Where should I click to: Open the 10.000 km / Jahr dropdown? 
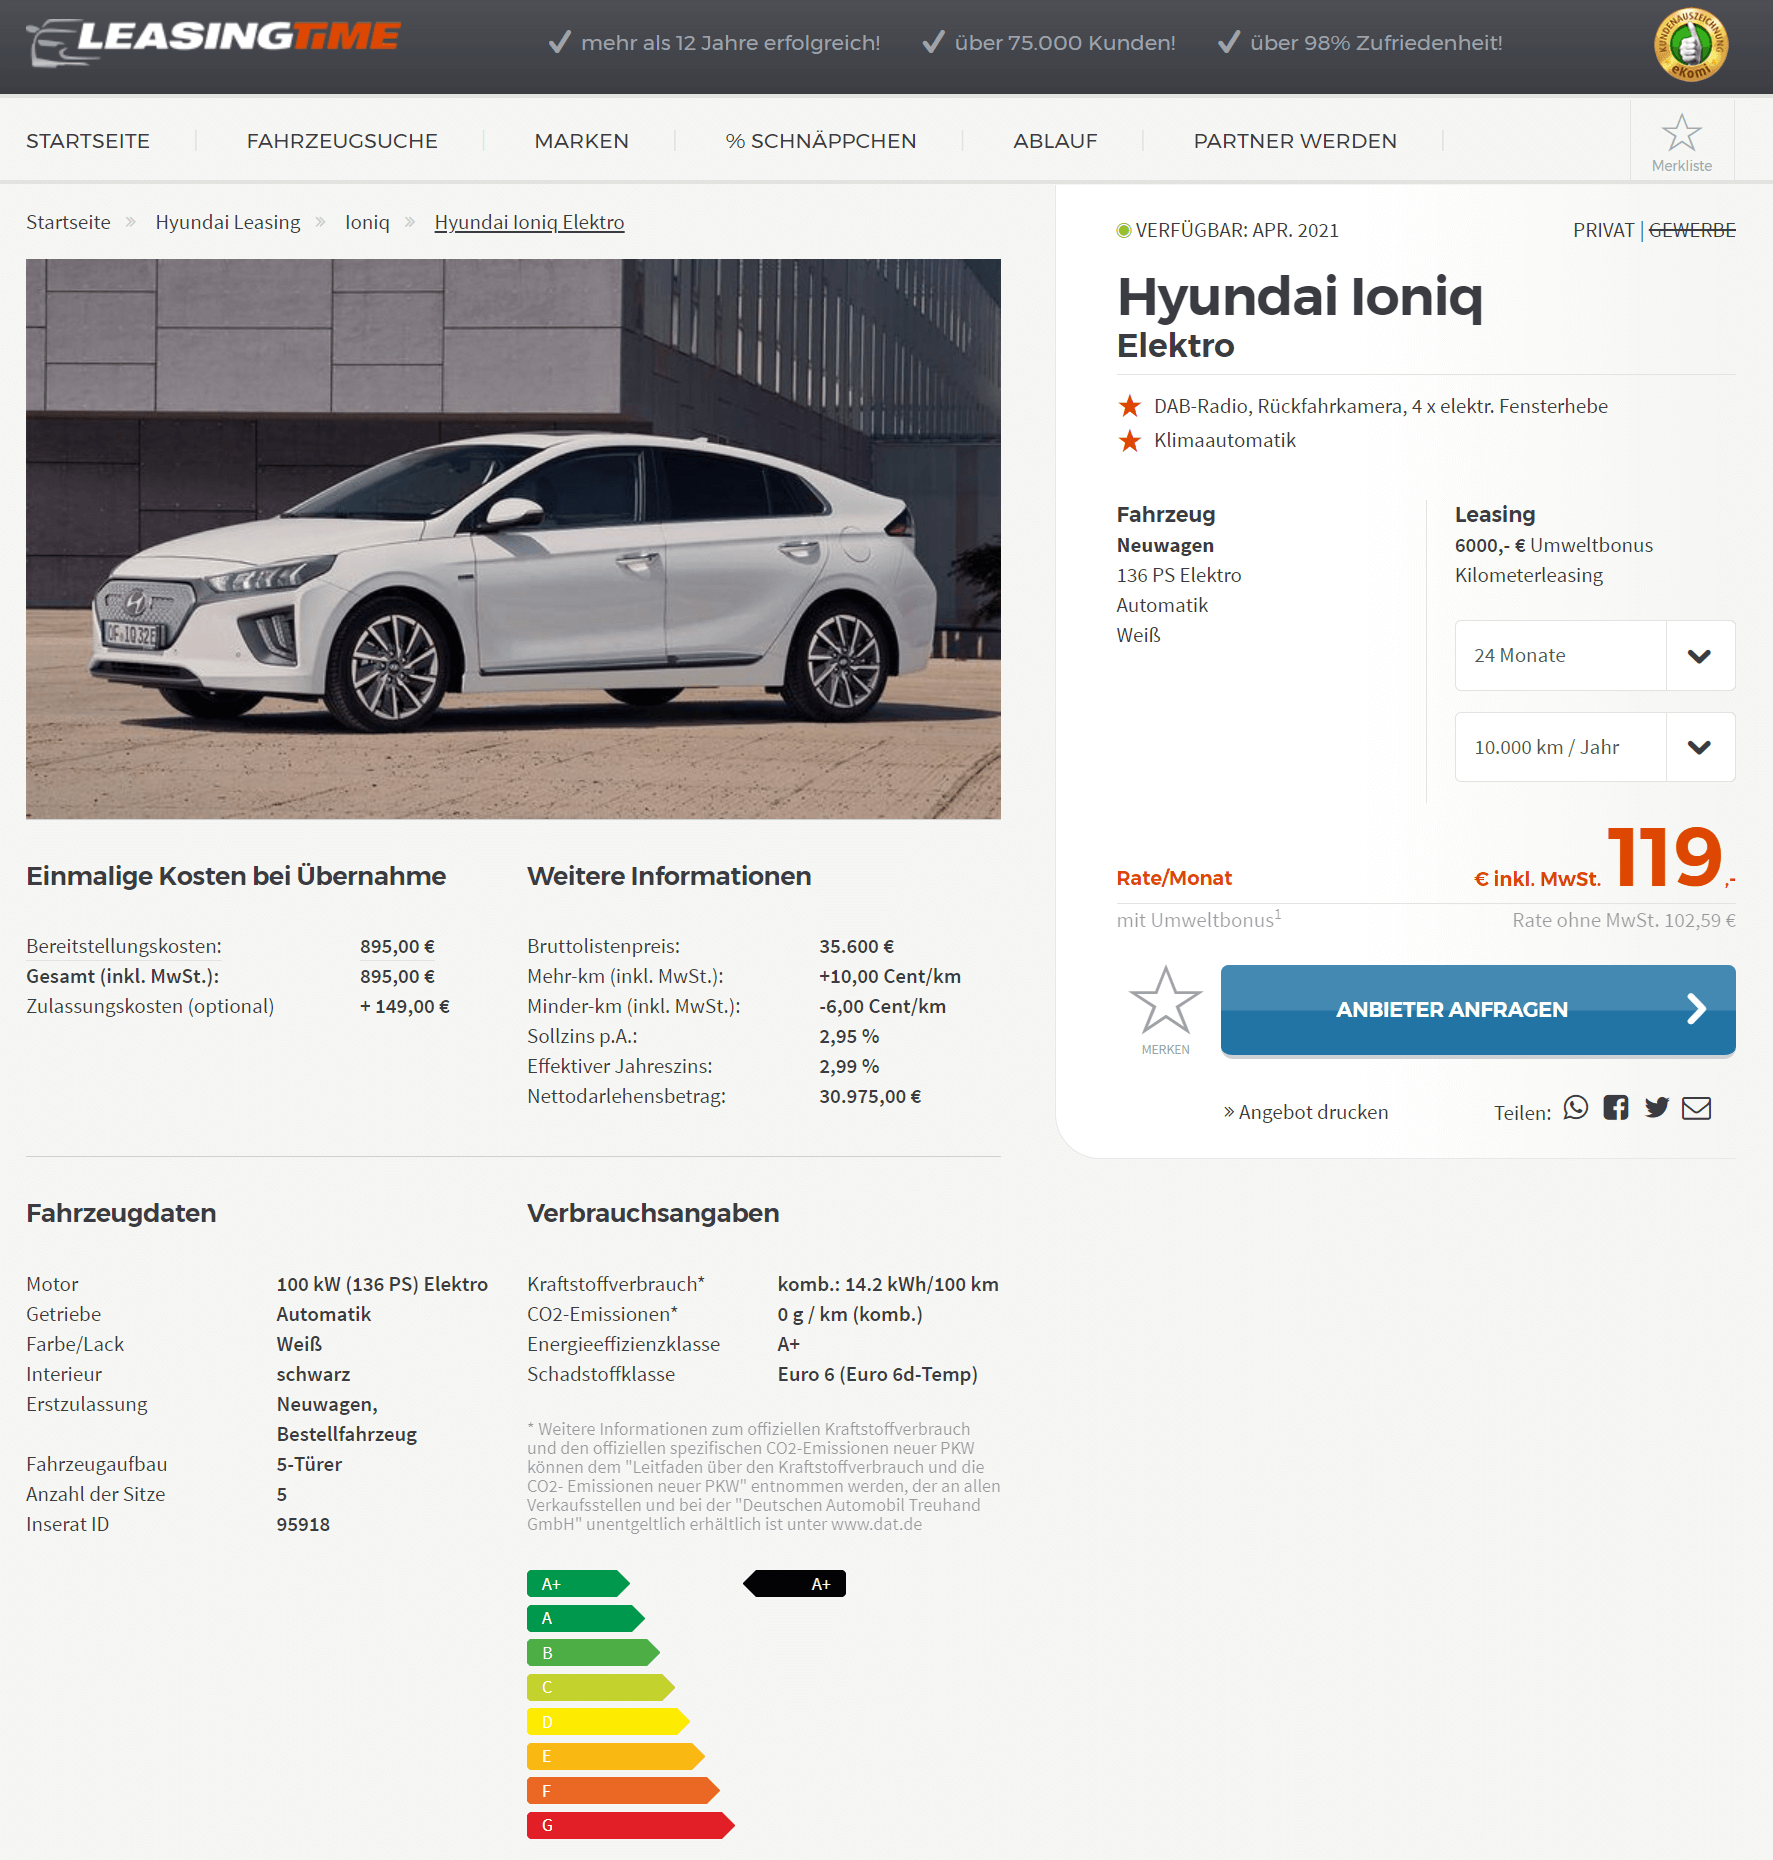tap(1595, 748)
